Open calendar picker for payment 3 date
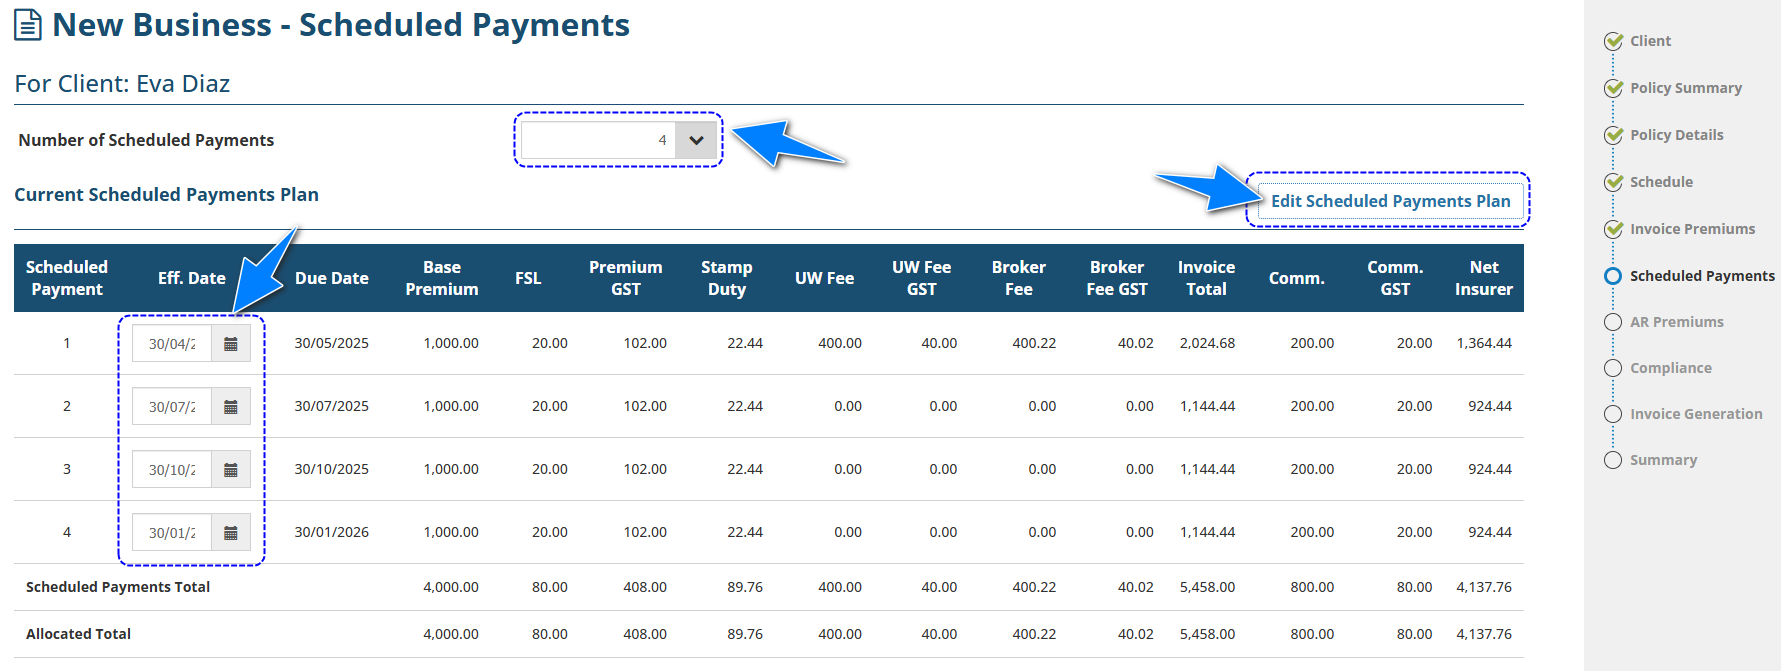The height and width of the screenshot is (671, 1781). (x=231, y=470)
